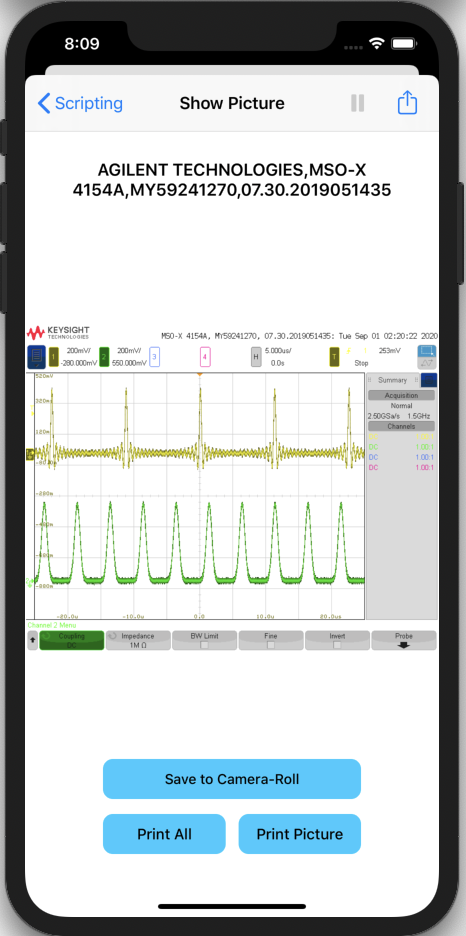
Task: Click channel 2 ground marker at left edge
Action: point(30,581)
